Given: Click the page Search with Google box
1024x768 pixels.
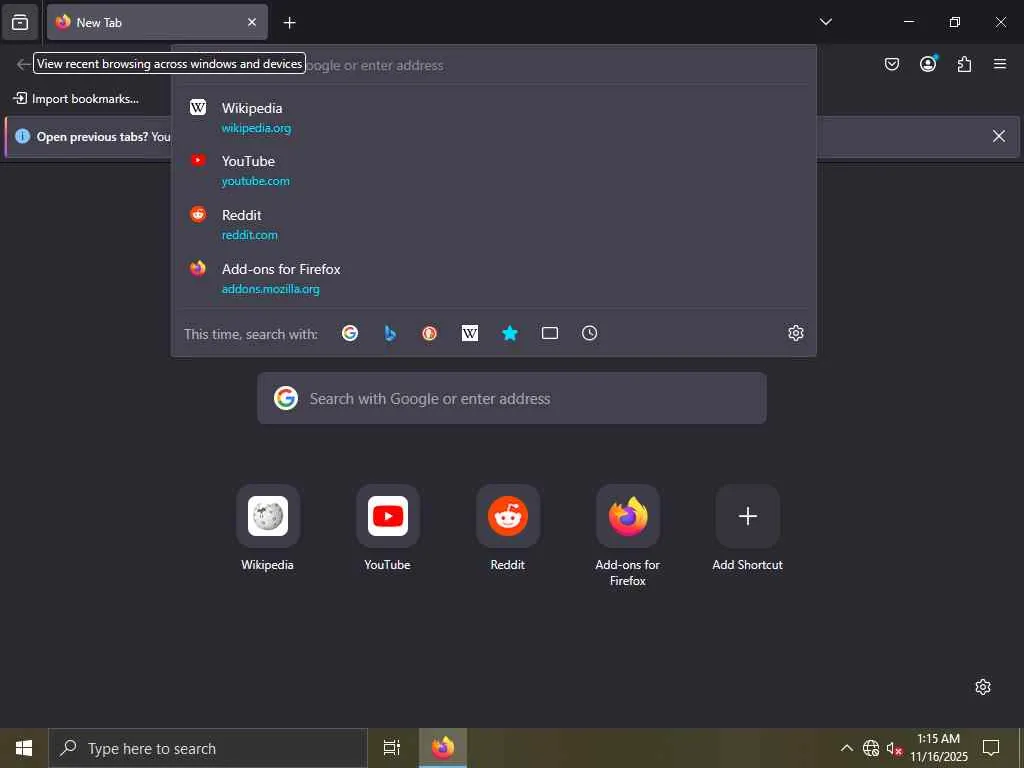Looking at the screenshot, I should click(x=511, y=398).
